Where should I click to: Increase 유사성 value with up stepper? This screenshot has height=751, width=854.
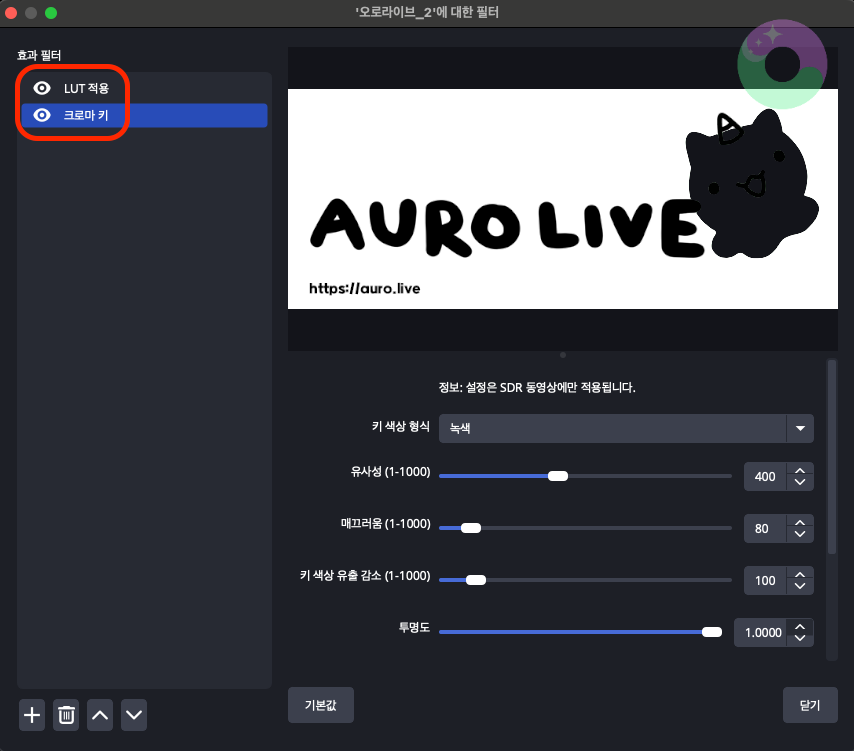pyautogui.click(x=800, y=471)
